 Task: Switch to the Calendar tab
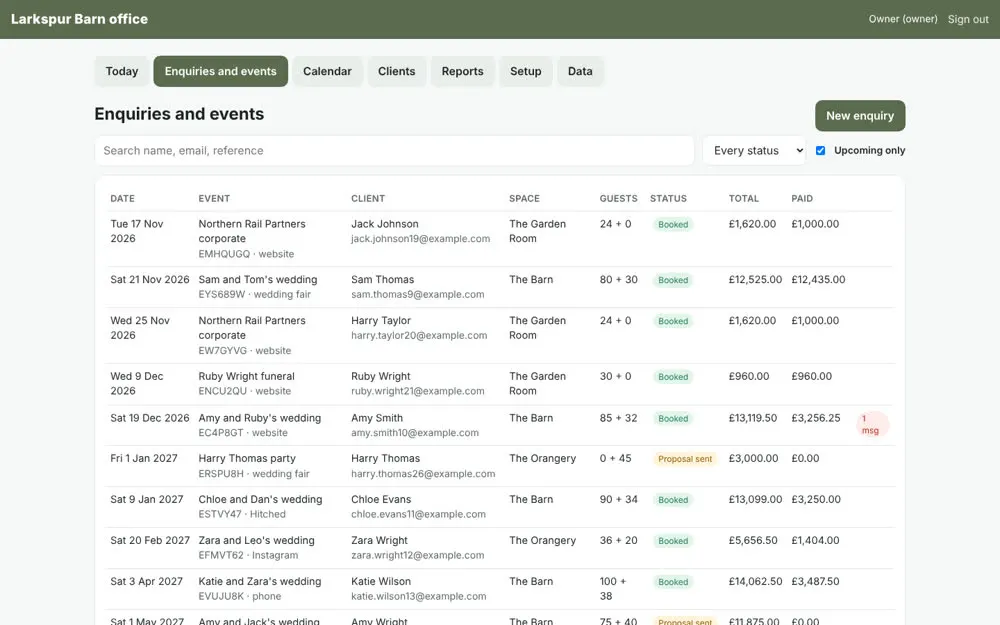(327, 71)
